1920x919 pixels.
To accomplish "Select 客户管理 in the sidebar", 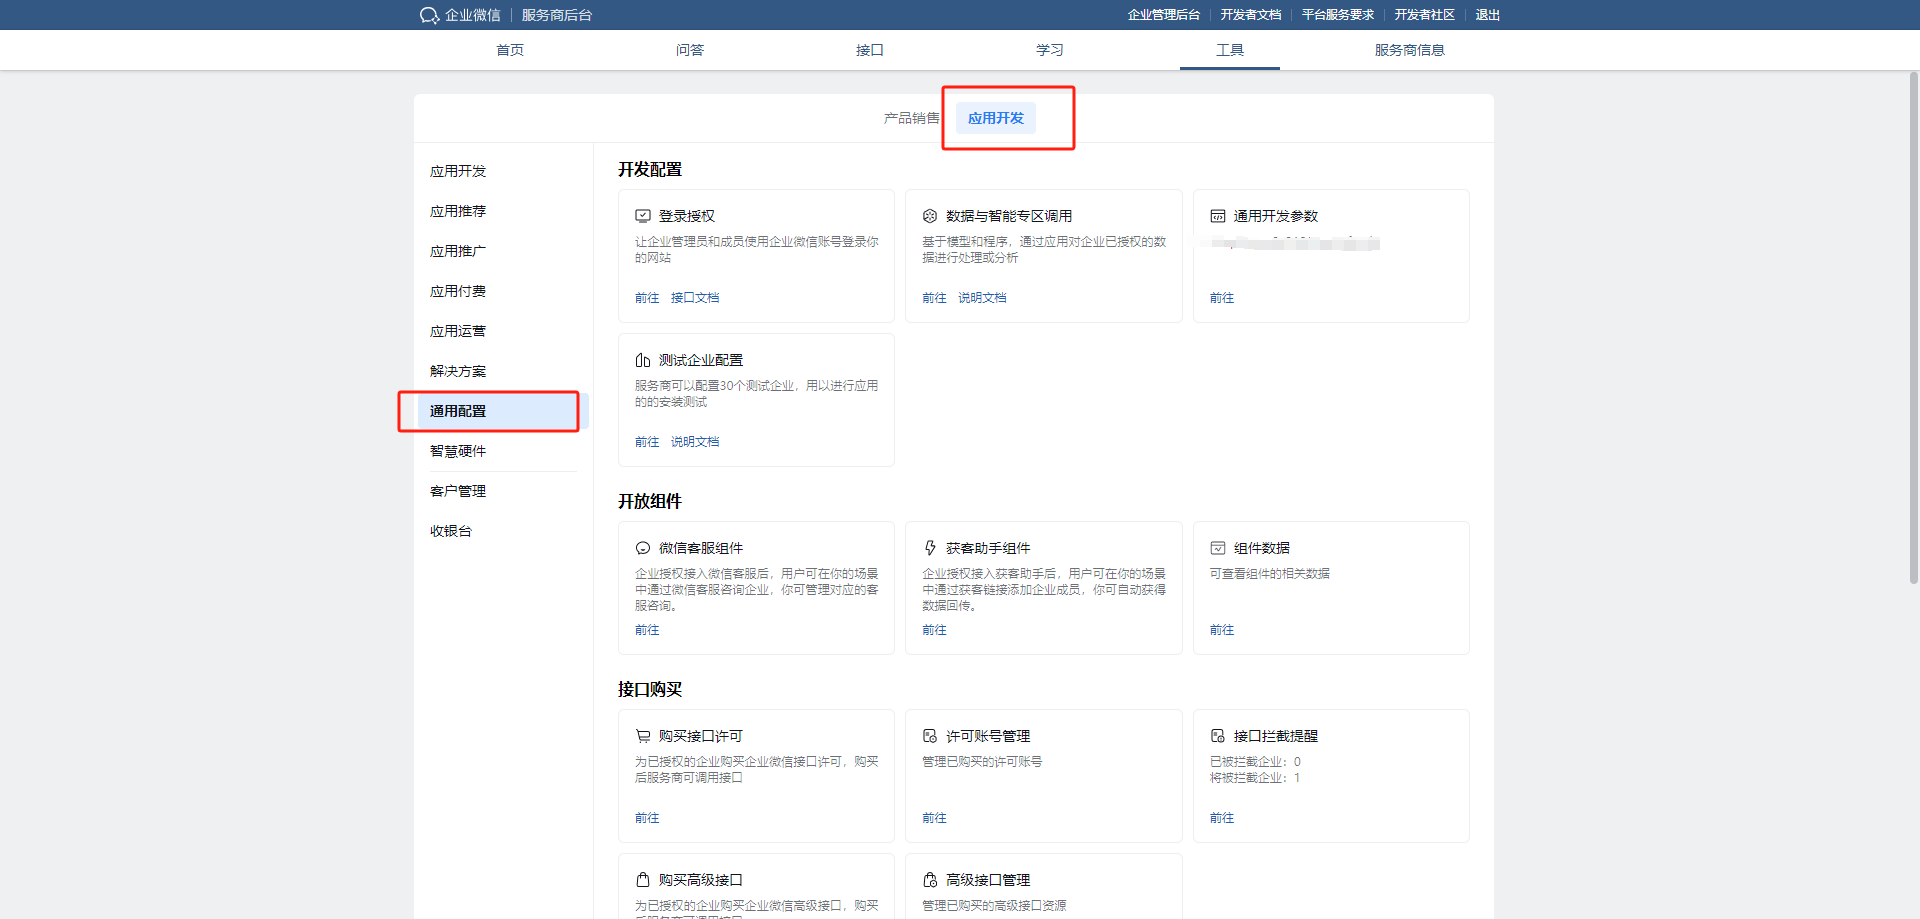I will click(x=458, y=491).
